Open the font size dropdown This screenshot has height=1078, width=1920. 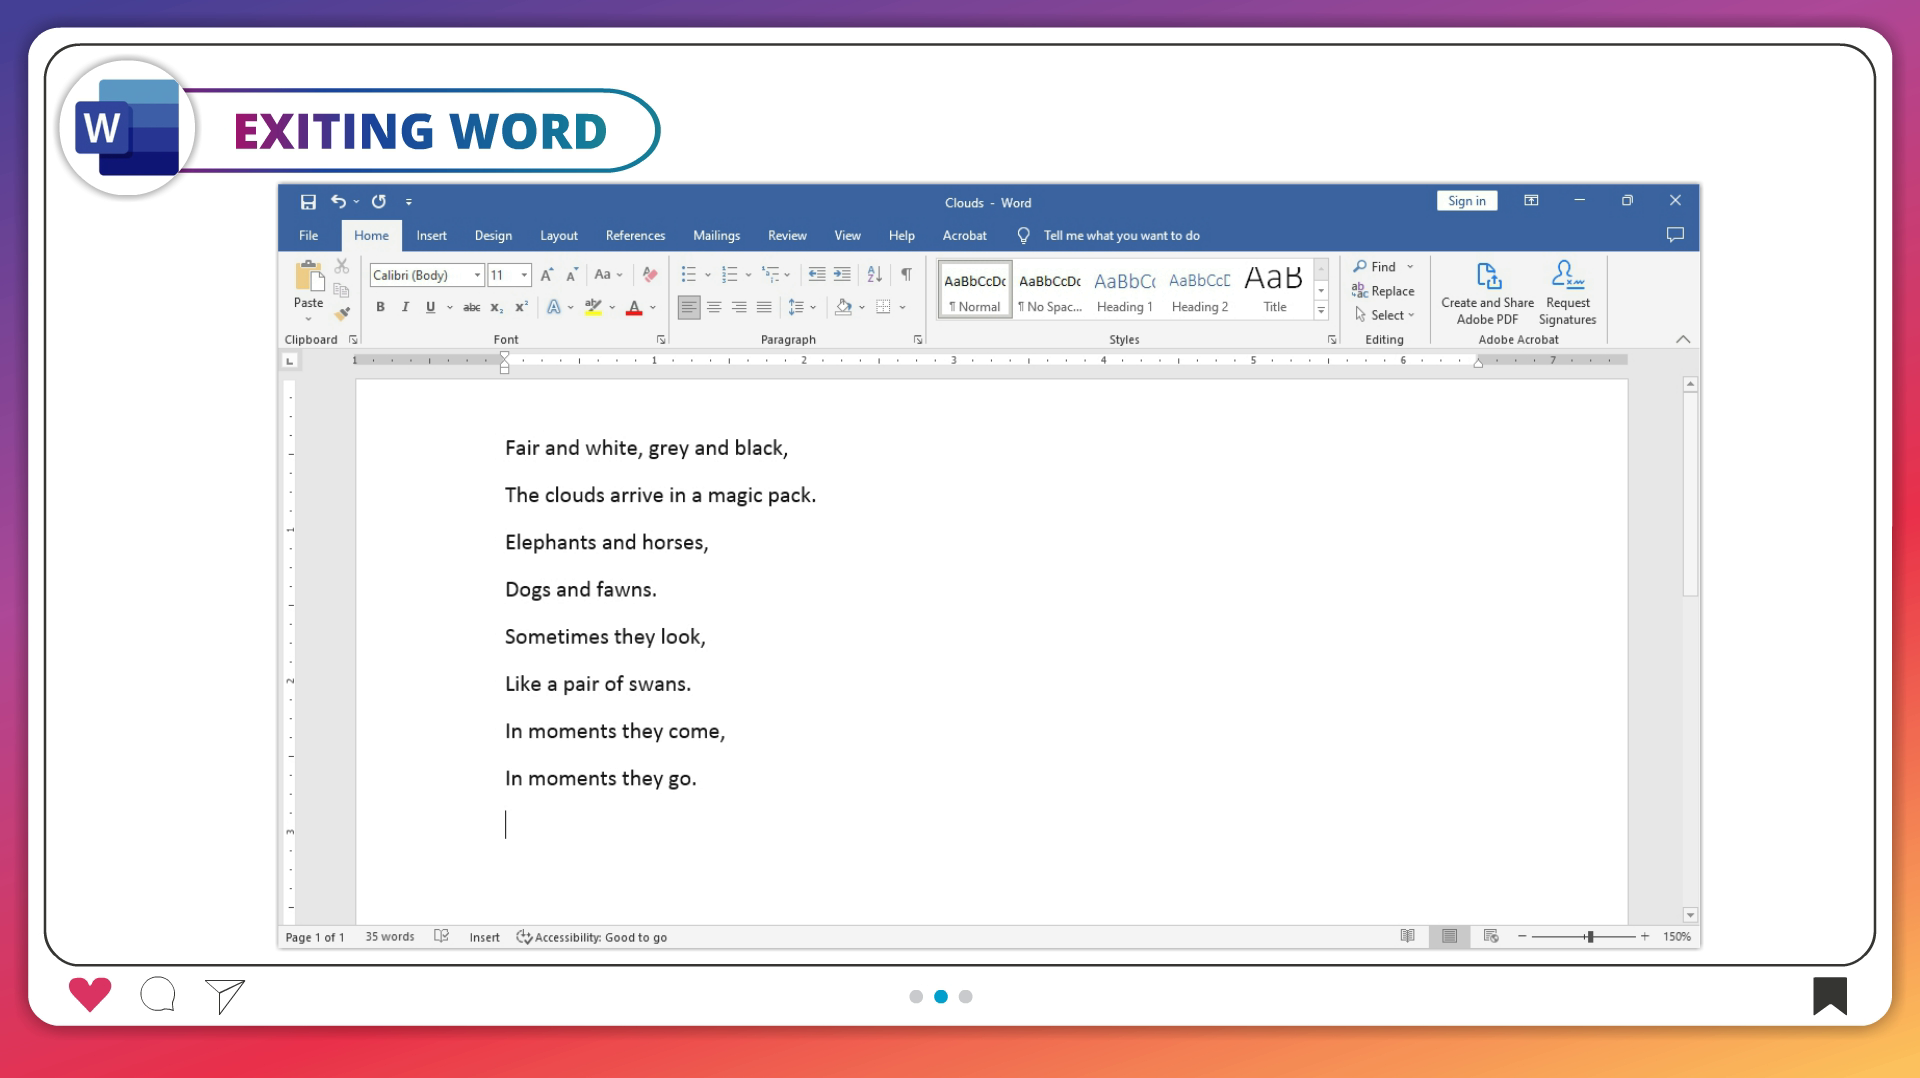(x=524, y=275)
